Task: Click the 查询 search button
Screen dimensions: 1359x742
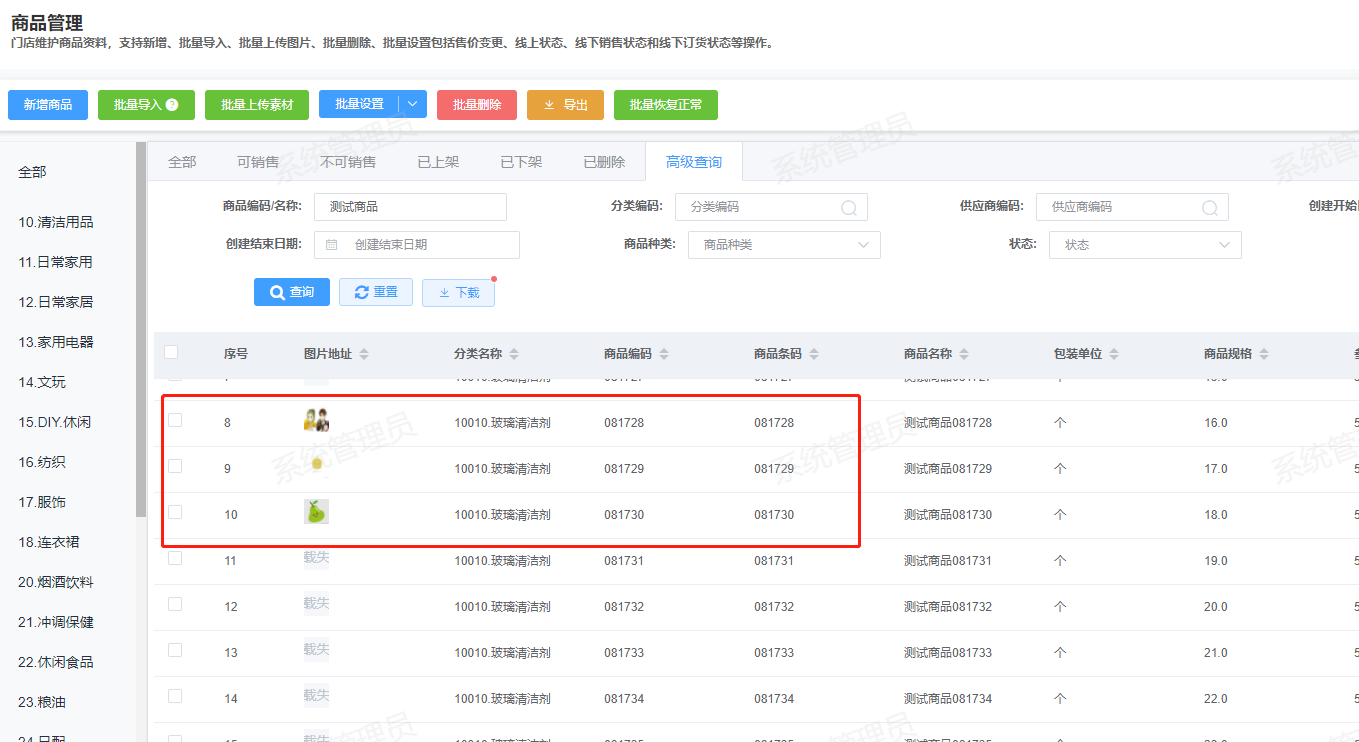Action: pos(292,292)
